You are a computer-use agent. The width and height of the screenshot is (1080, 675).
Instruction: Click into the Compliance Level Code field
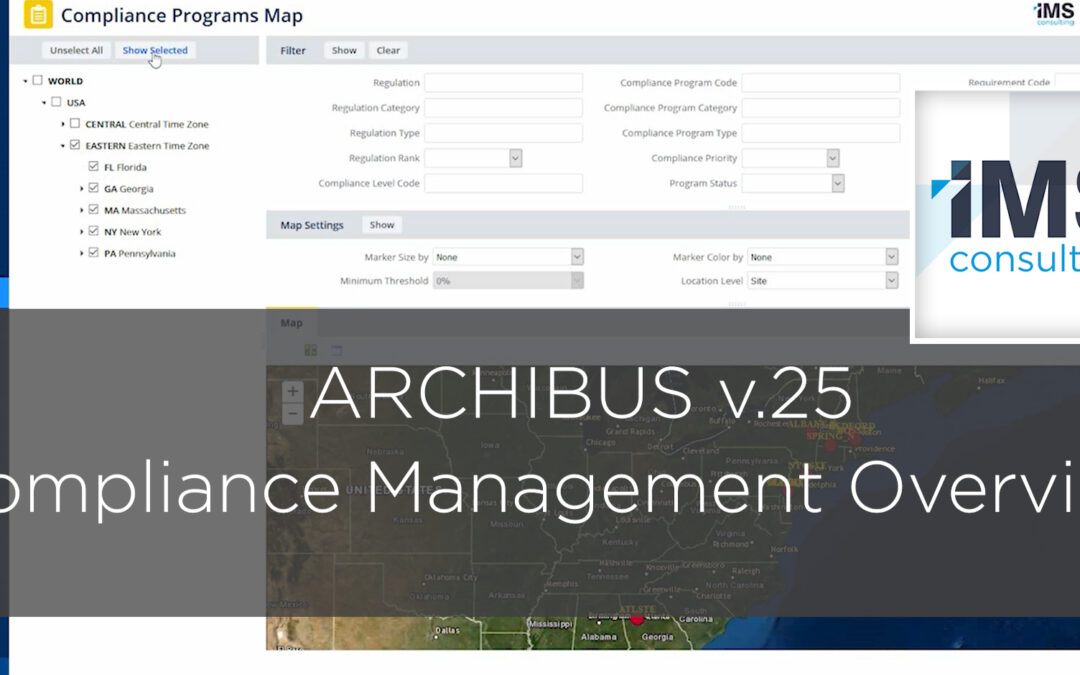pos(503,183)
